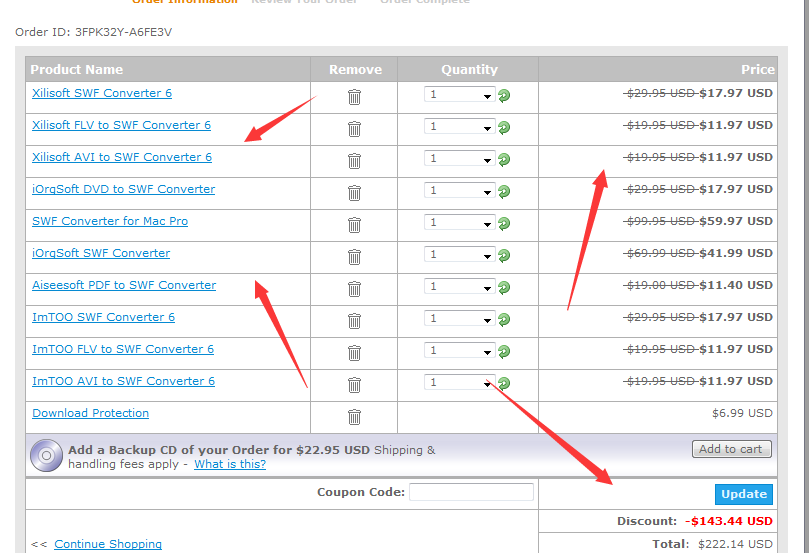Click the Quantity column header
This screenshot has height=553, width=809.
470,69
